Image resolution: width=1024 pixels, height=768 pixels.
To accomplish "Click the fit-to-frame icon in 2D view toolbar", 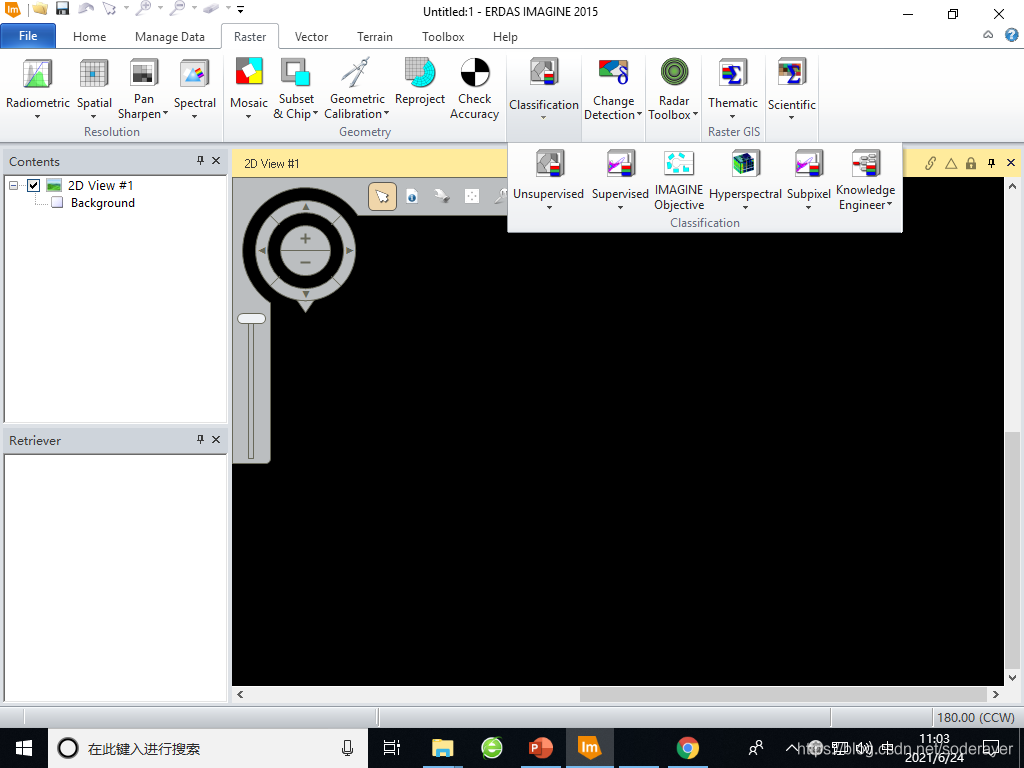I will (472, 197).
